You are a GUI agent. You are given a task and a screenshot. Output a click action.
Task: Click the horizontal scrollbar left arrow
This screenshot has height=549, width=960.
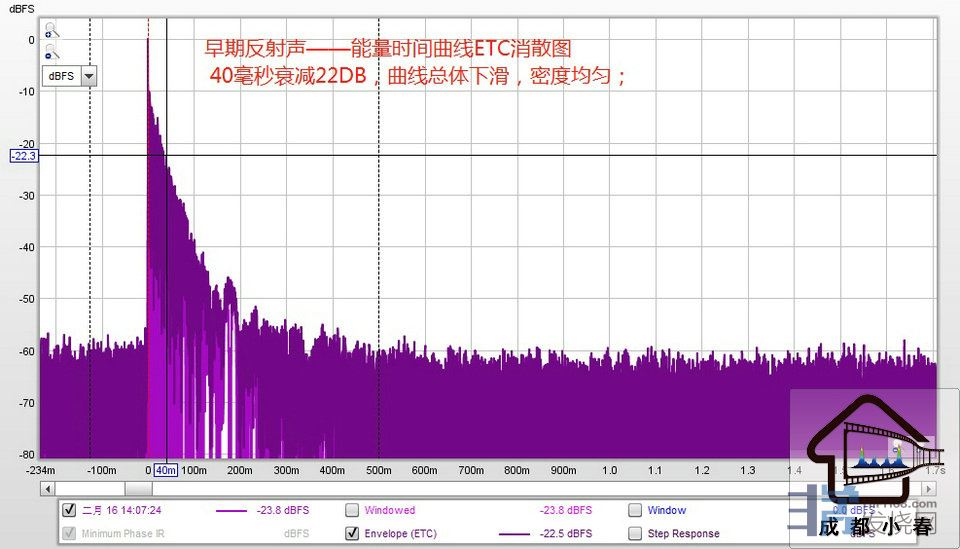click(46, 488)
